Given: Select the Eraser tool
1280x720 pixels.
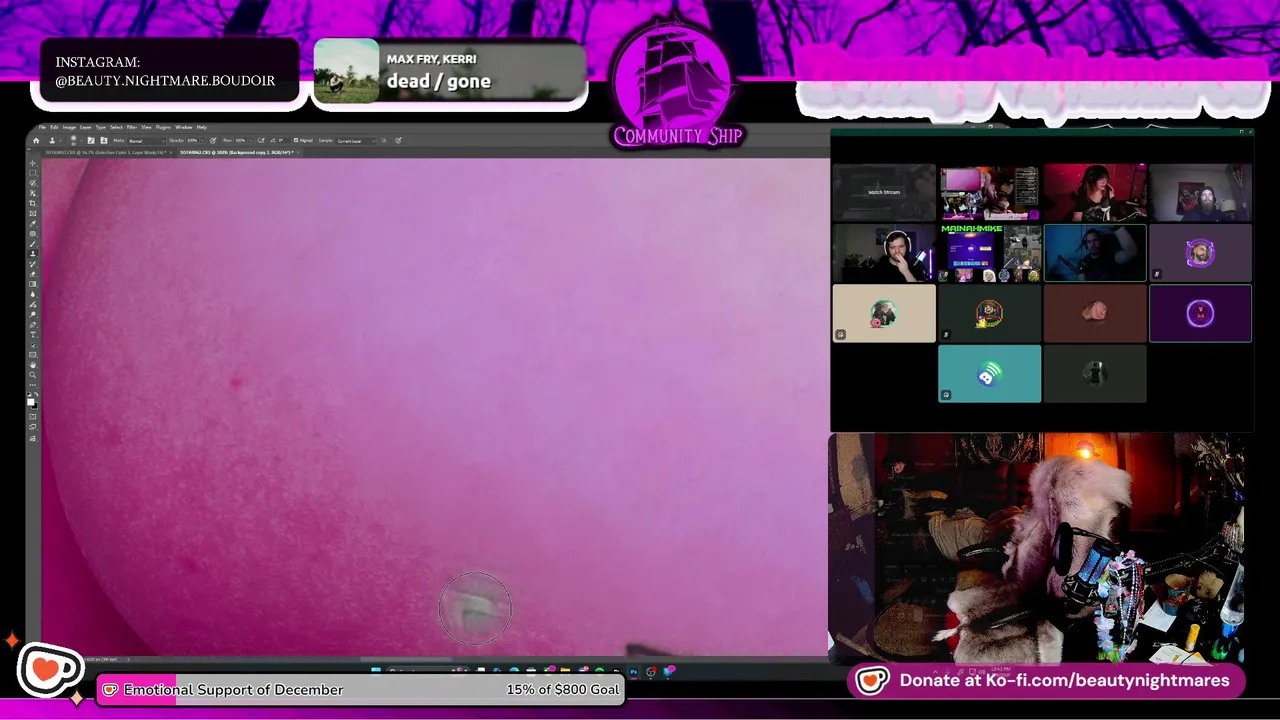Looking at the screenshot, I should click(33, 274).
